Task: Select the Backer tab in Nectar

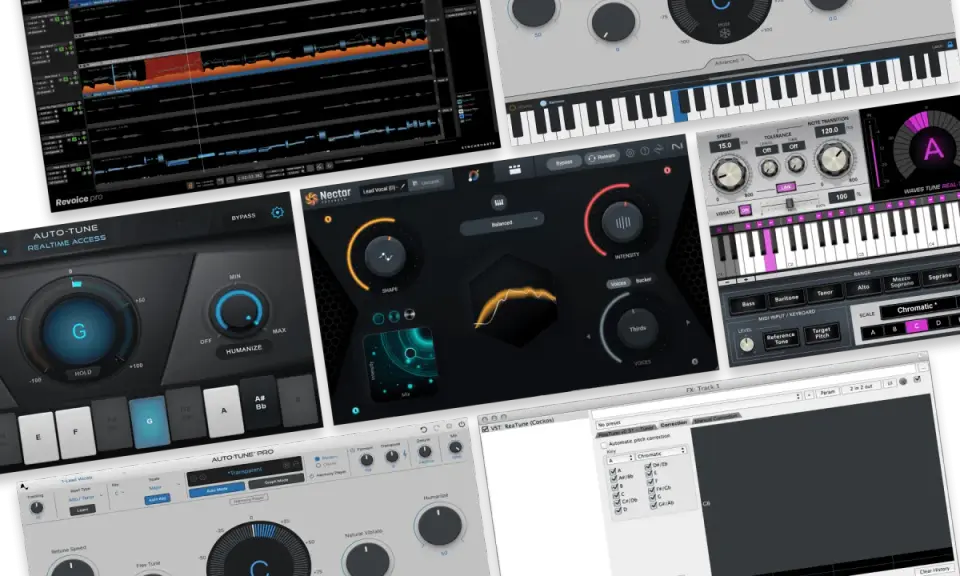Action: [643, 280]
